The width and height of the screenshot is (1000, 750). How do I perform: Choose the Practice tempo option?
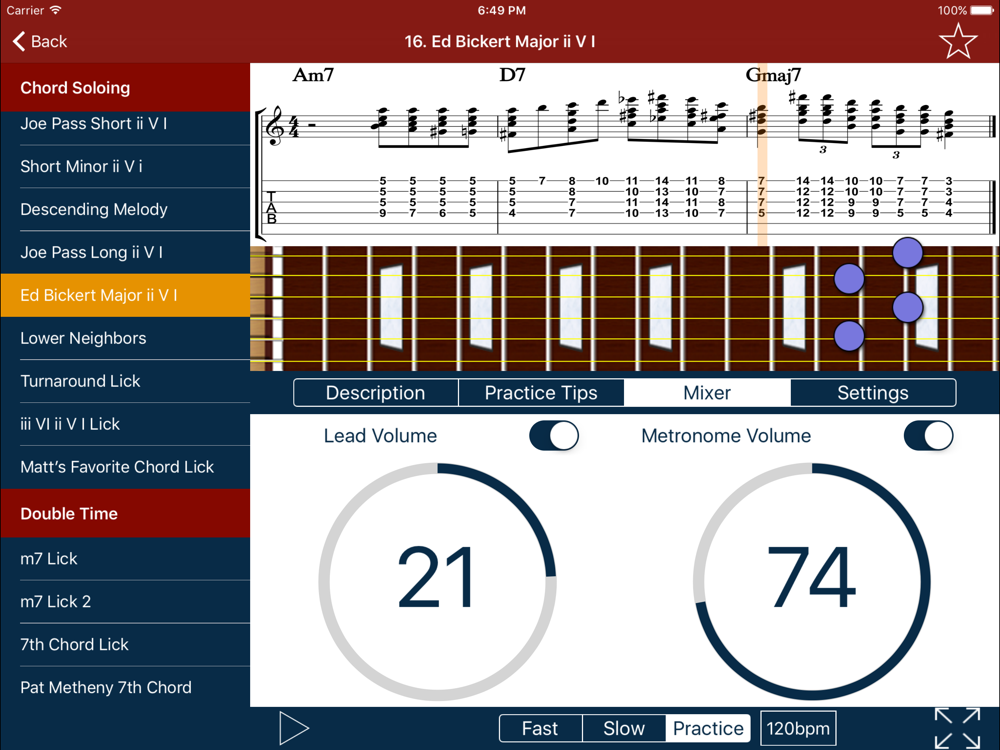point(708,728)
